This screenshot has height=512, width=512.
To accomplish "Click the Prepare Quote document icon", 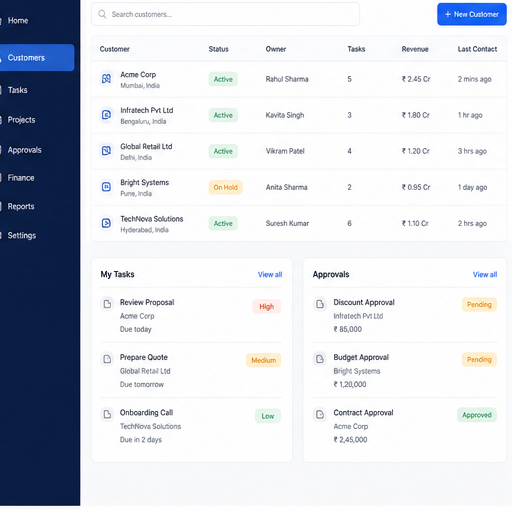I will pos(107,359).
